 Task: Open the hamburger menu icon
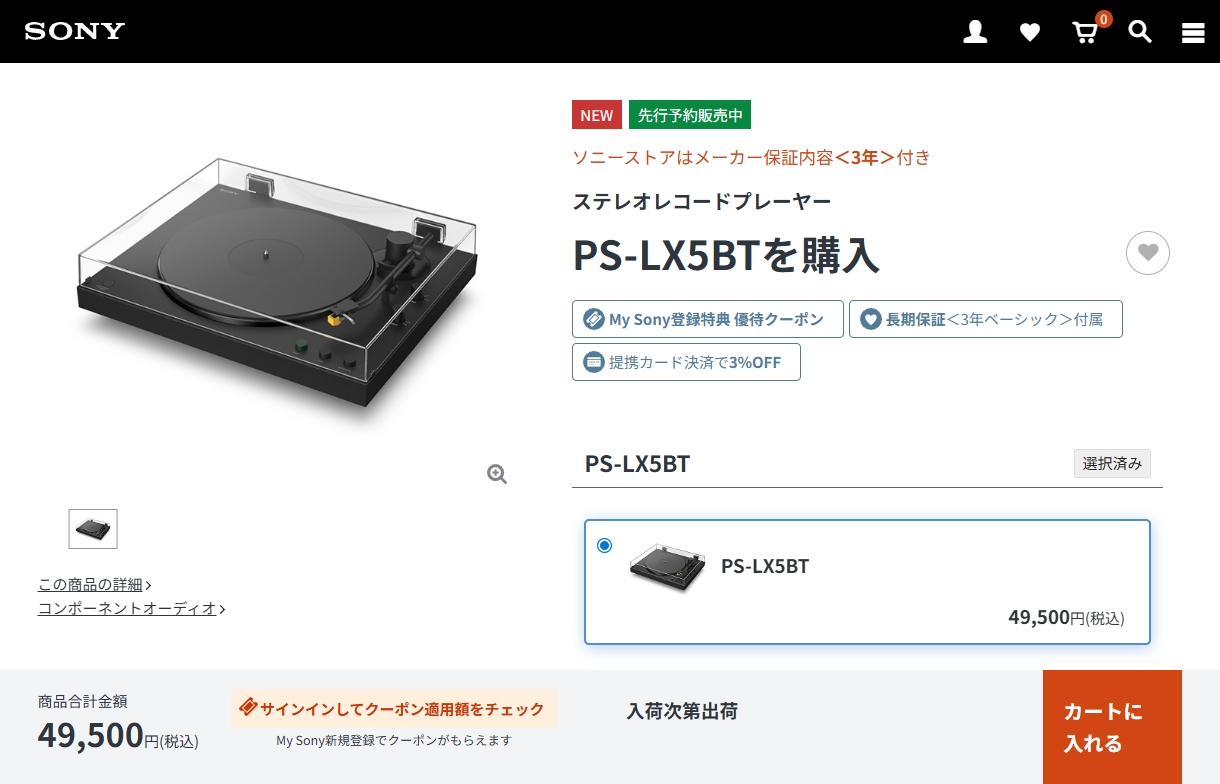pyautogui.click(x=1193, y=33)
